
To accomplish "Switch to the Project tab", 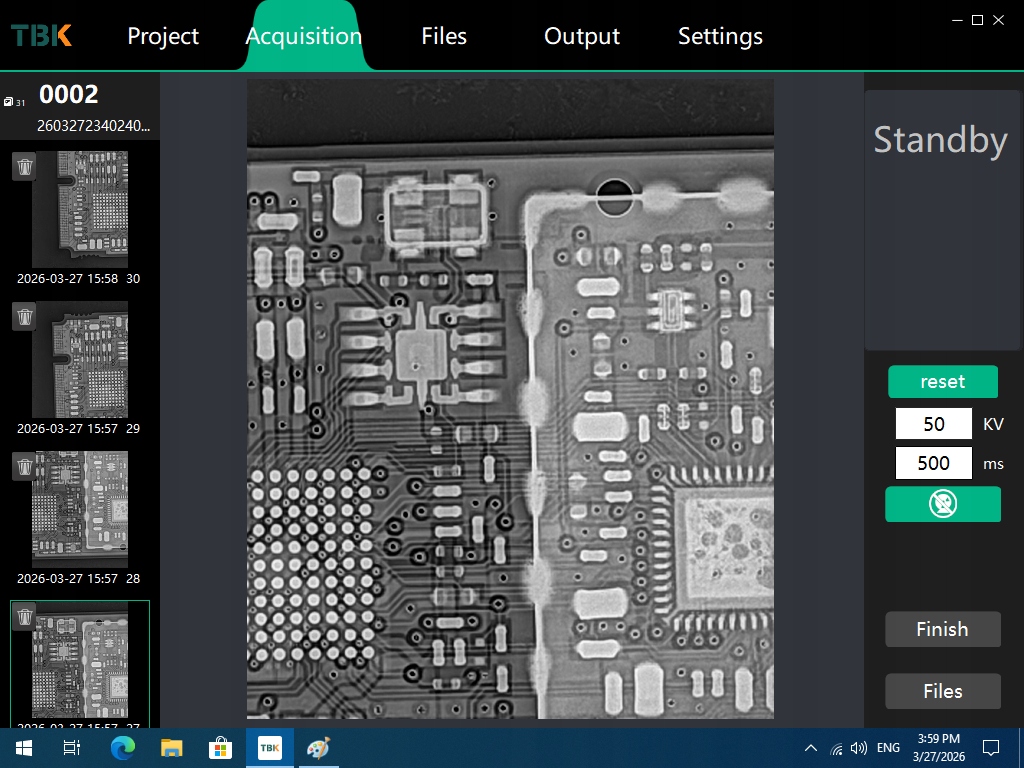I will pyautogui.click(x=163, y=36).
